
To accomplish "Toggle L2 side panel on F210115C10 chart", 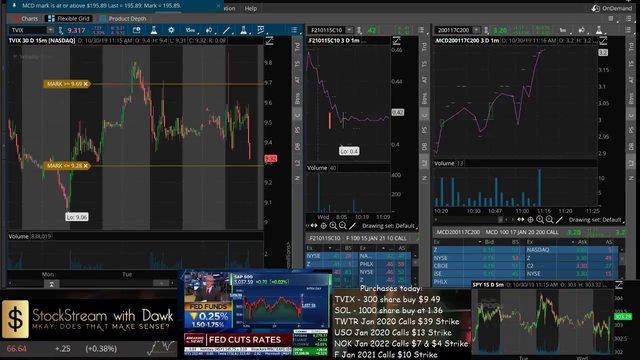I will coord(424,162).
